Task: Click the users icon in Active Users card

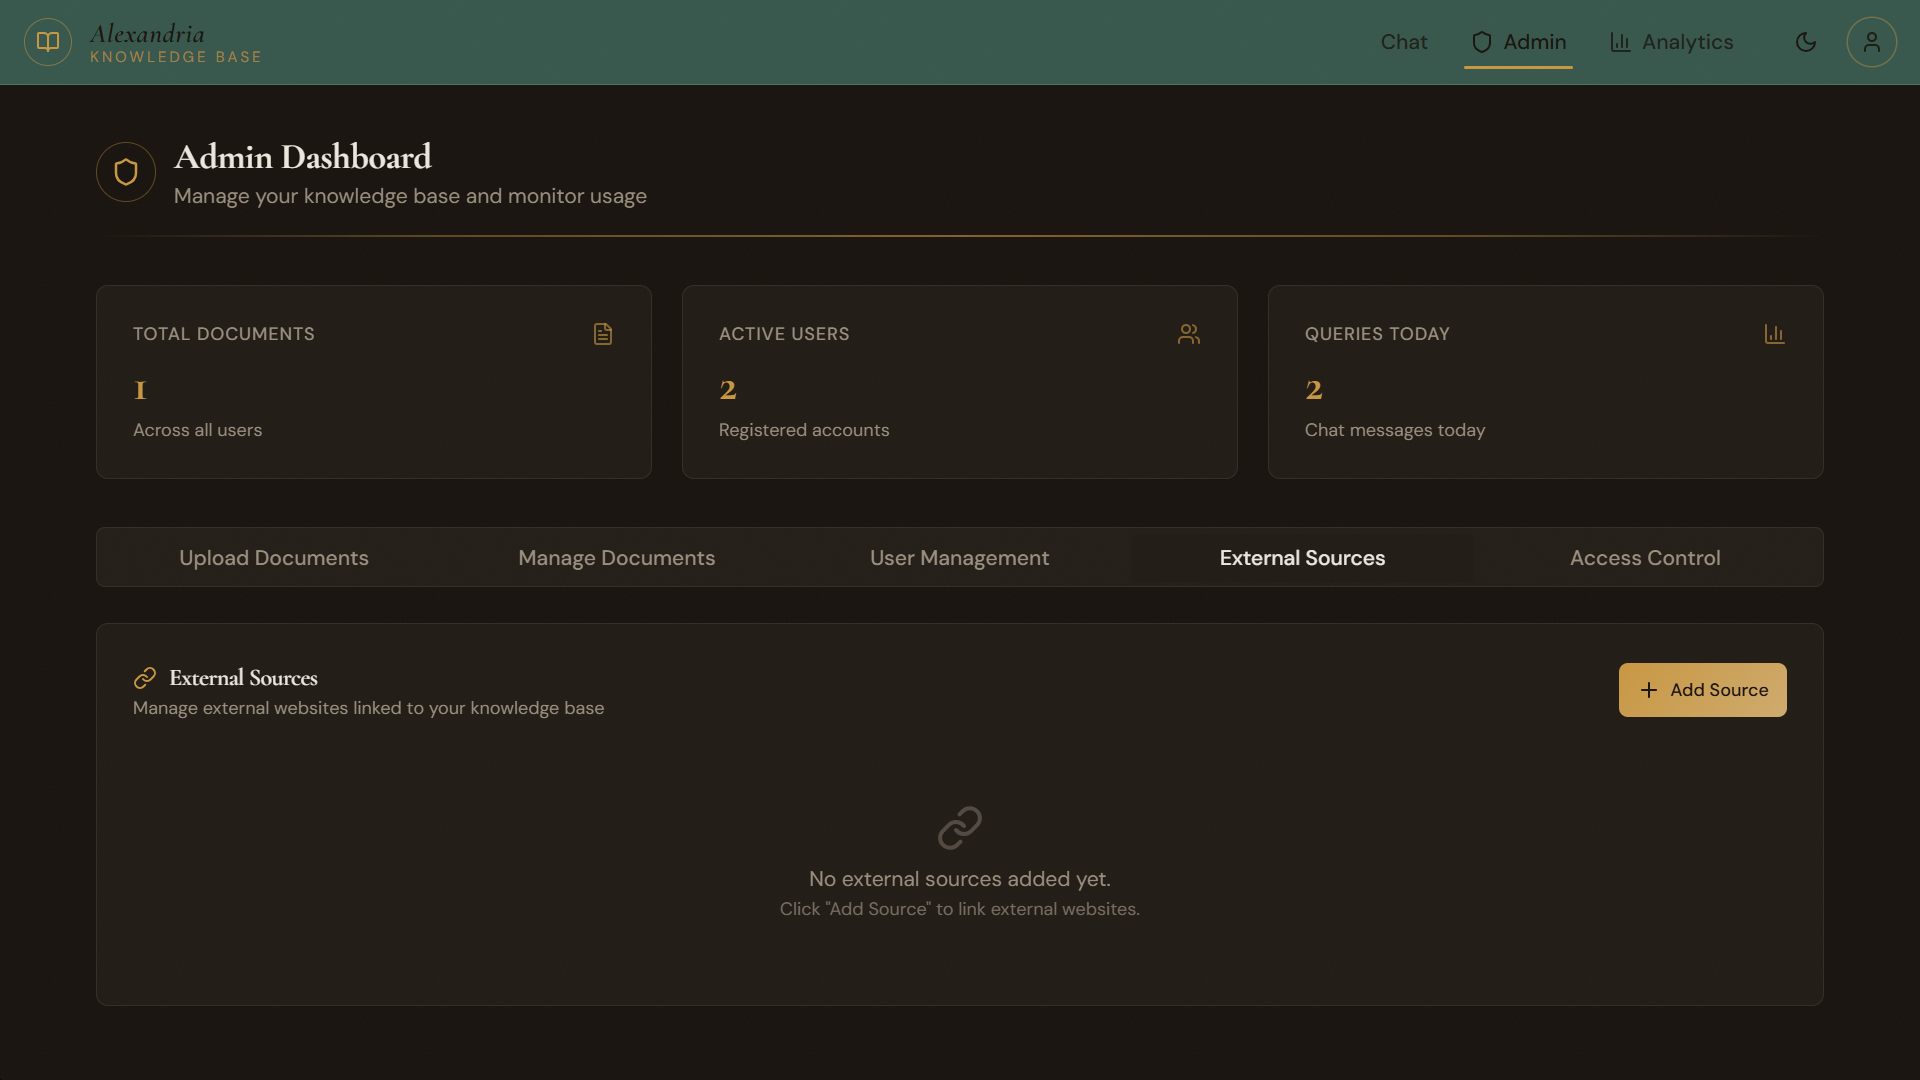Action: click(1189, 334)
